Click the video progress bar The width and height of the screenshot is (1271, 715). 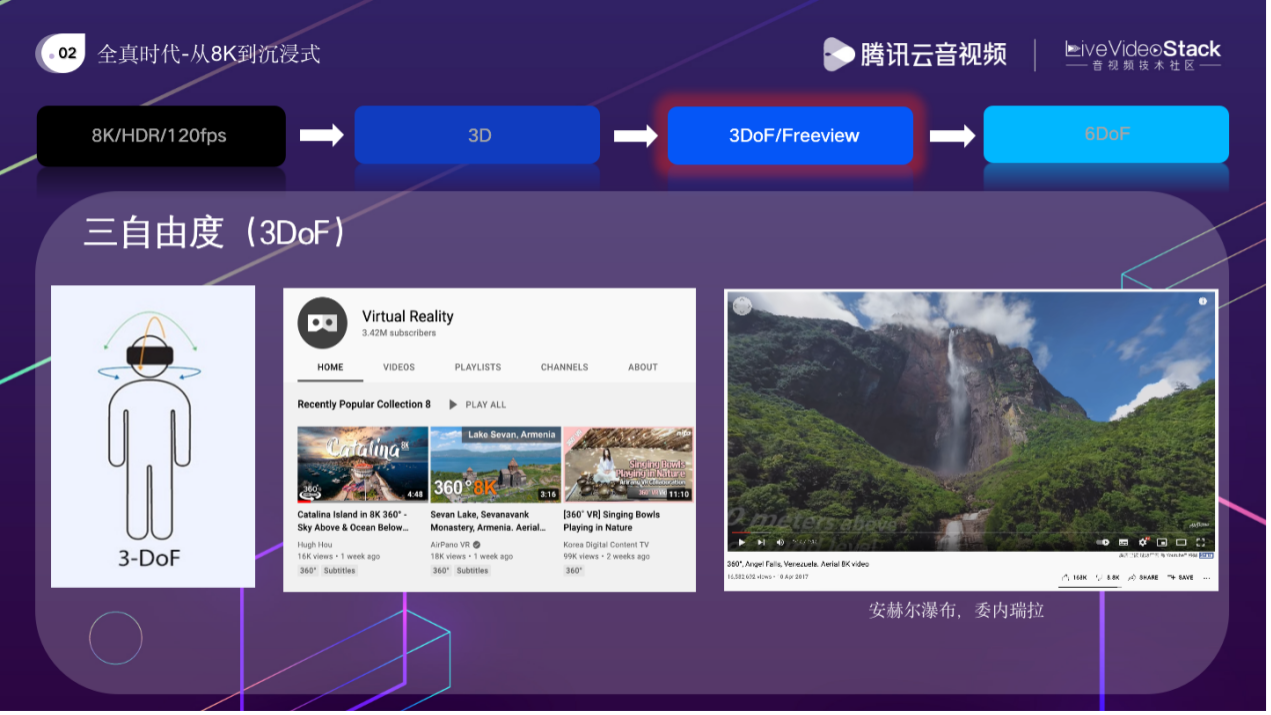pos(971,532)
